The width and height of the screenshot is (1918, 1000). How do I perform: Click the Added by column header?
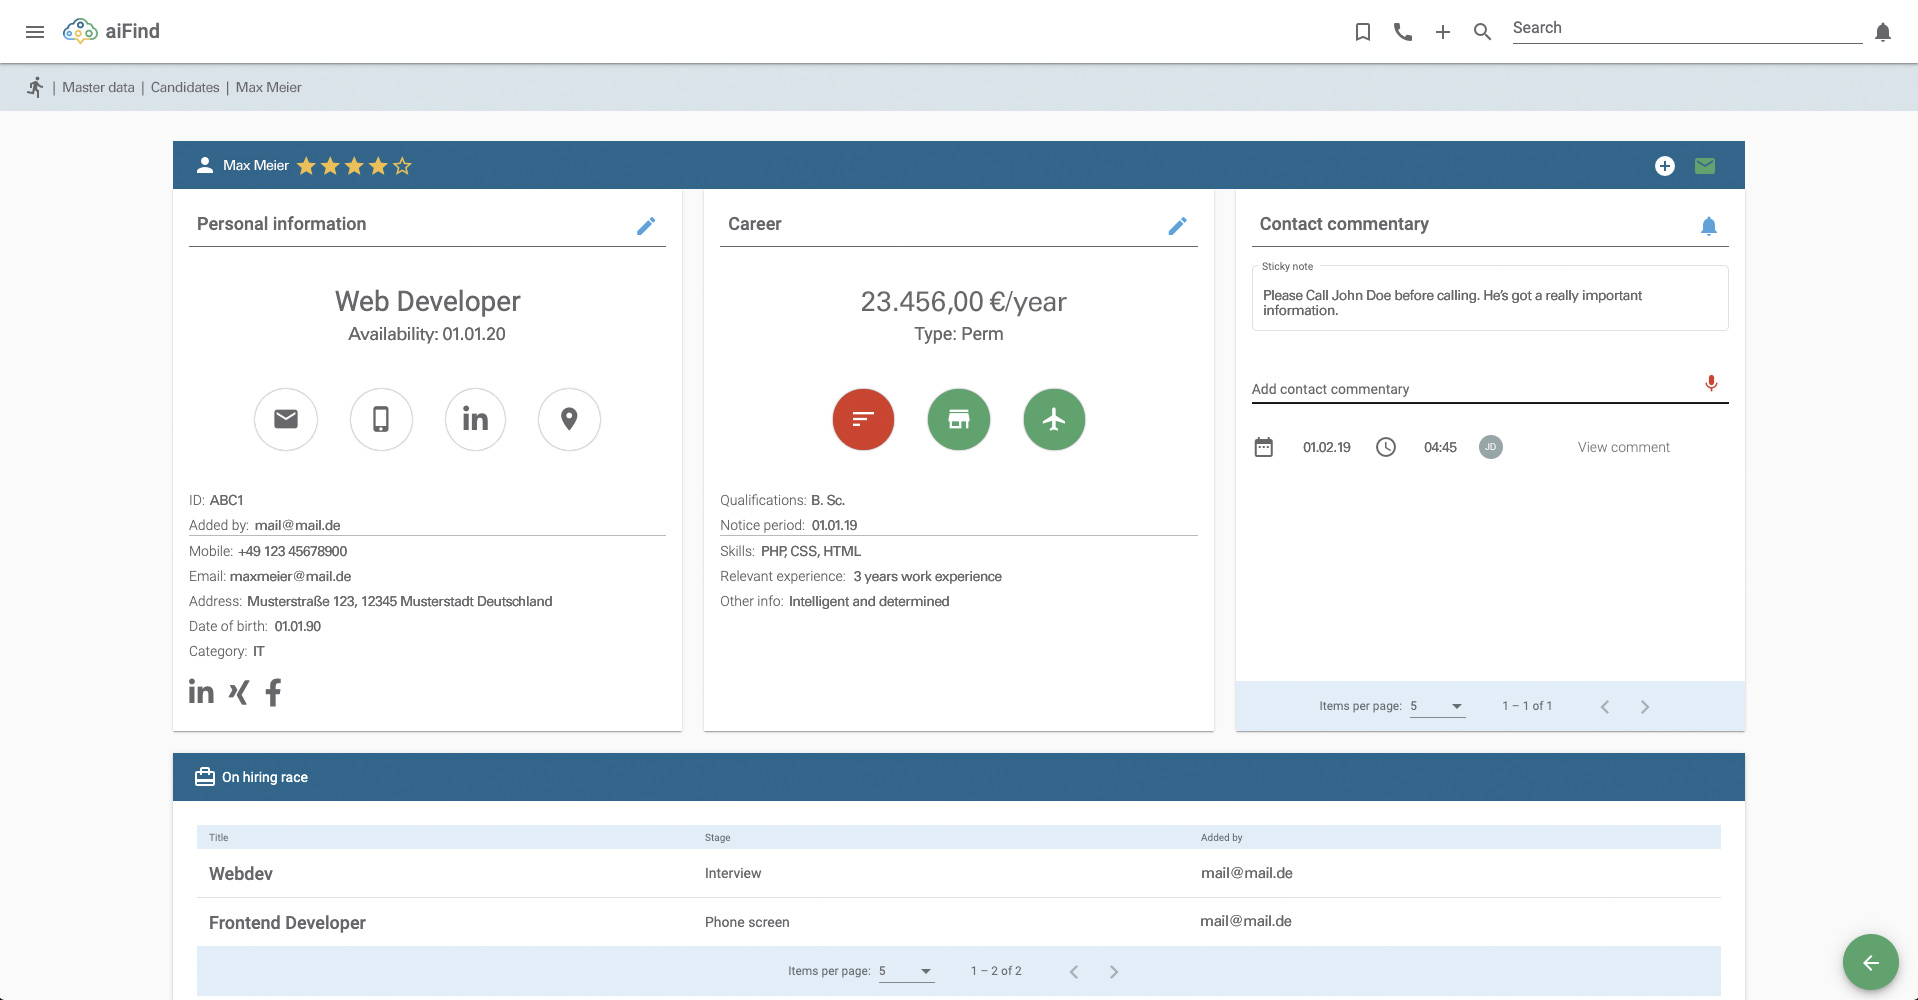tap(1222, 838)
